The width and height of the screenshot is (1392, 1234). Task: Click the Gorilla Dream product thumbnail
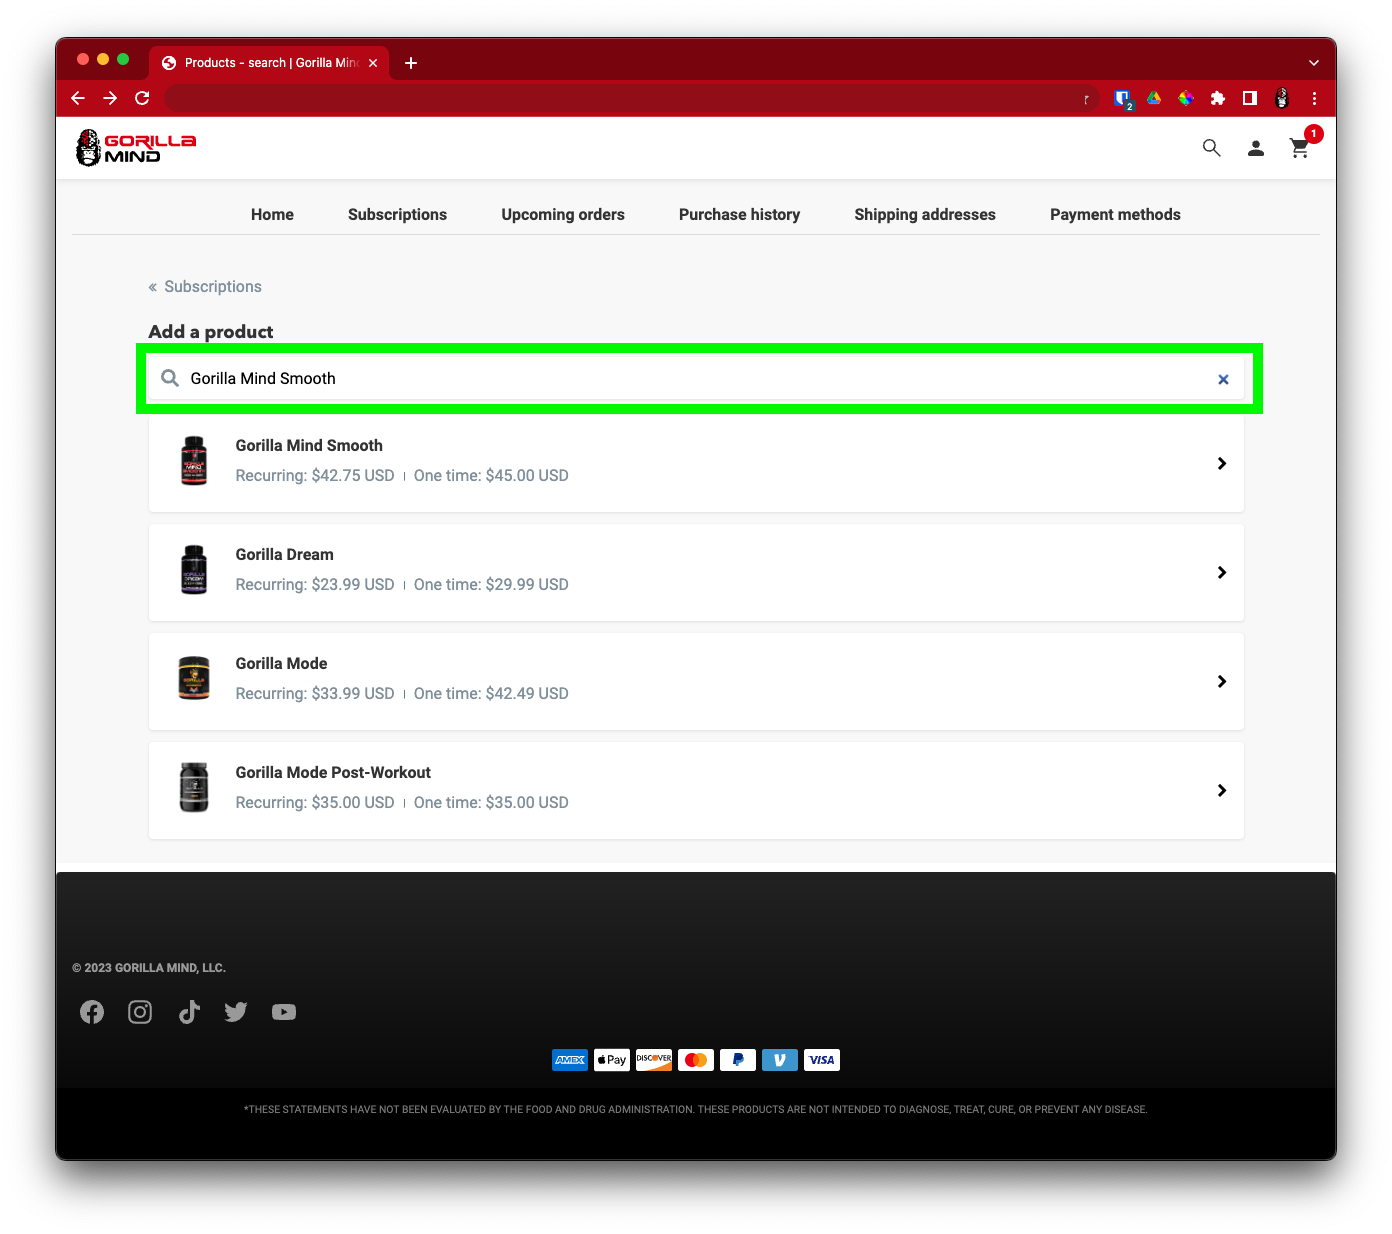(x=194, y=570)
